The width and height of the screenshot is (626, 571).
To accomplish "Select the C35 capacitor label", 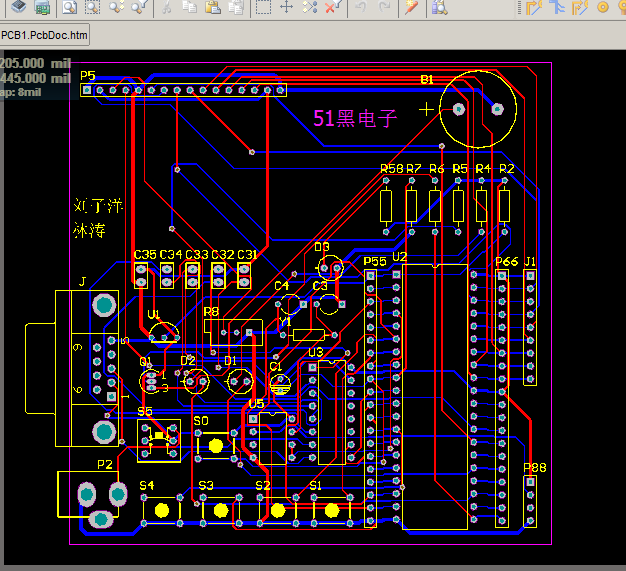I will (x=145, y=255).
